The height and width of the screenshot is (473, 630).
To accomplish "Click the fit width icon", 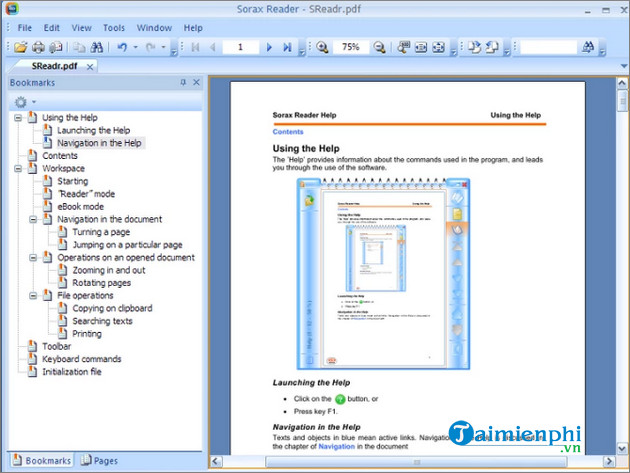I will point(421,47).
